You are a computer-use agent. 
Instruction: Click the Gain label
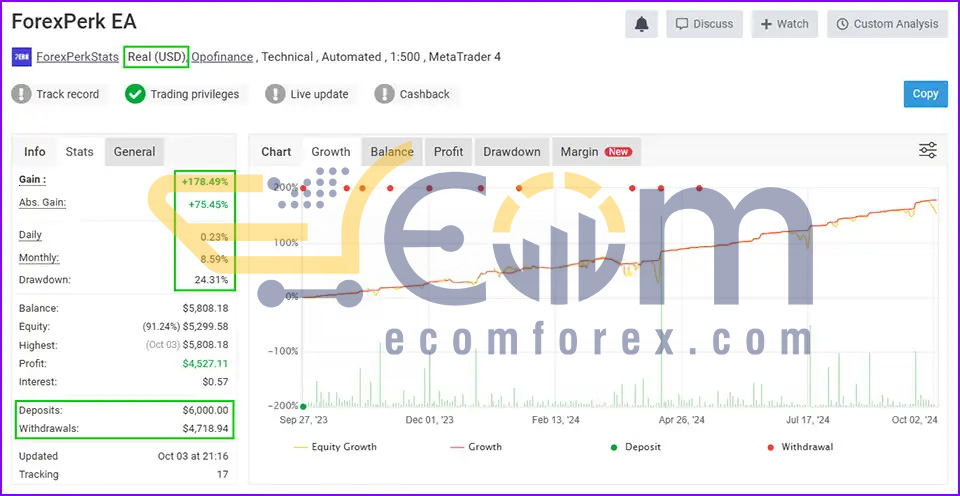(32, 180)
